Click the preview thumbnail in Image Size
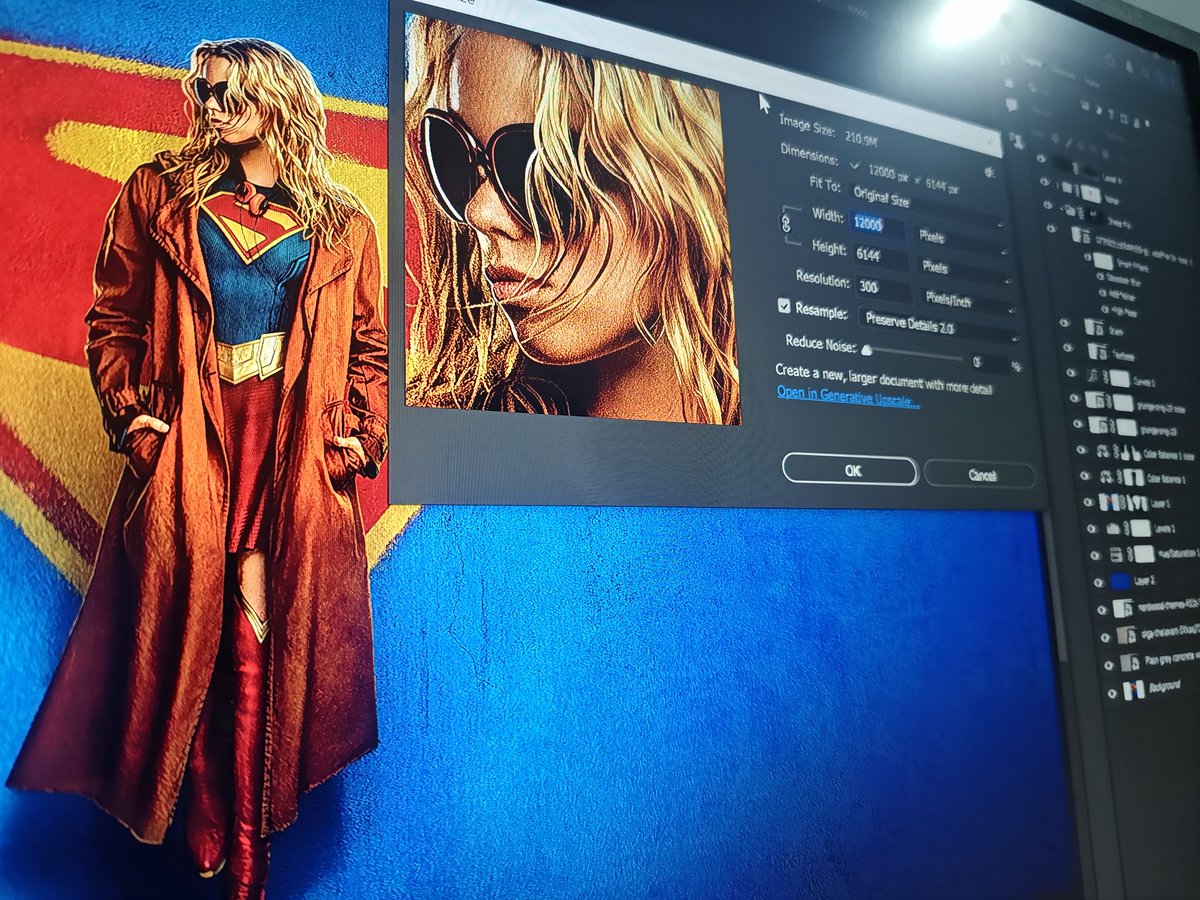Viewport: 1200px width, 900px height. point(572,218)
